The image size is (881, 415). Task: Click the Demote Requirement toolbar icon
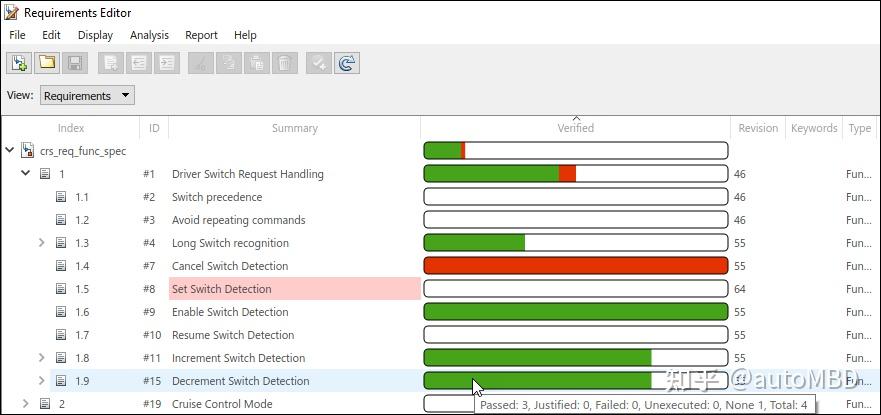click(168, 63)
